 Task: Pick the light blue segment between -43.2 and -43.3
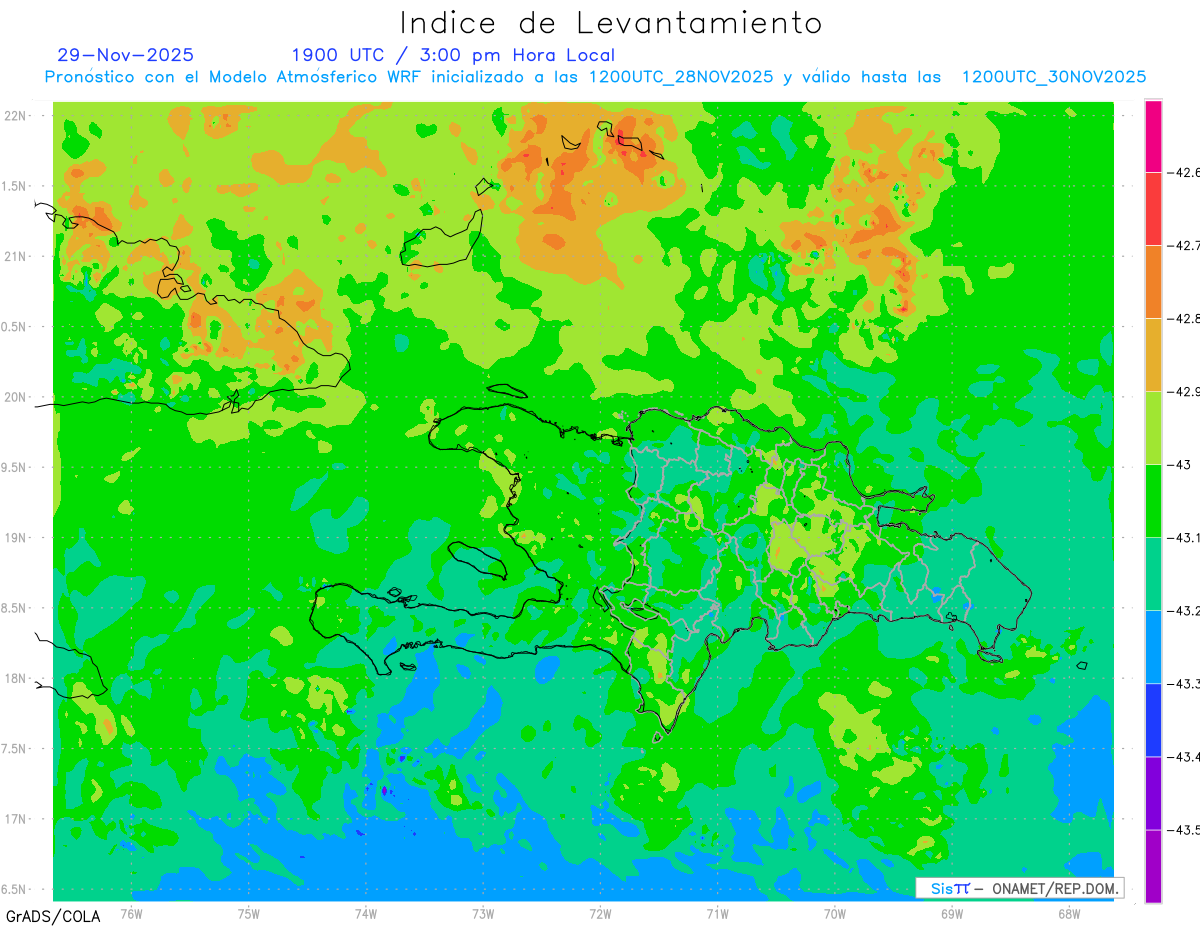point(1153,646)
